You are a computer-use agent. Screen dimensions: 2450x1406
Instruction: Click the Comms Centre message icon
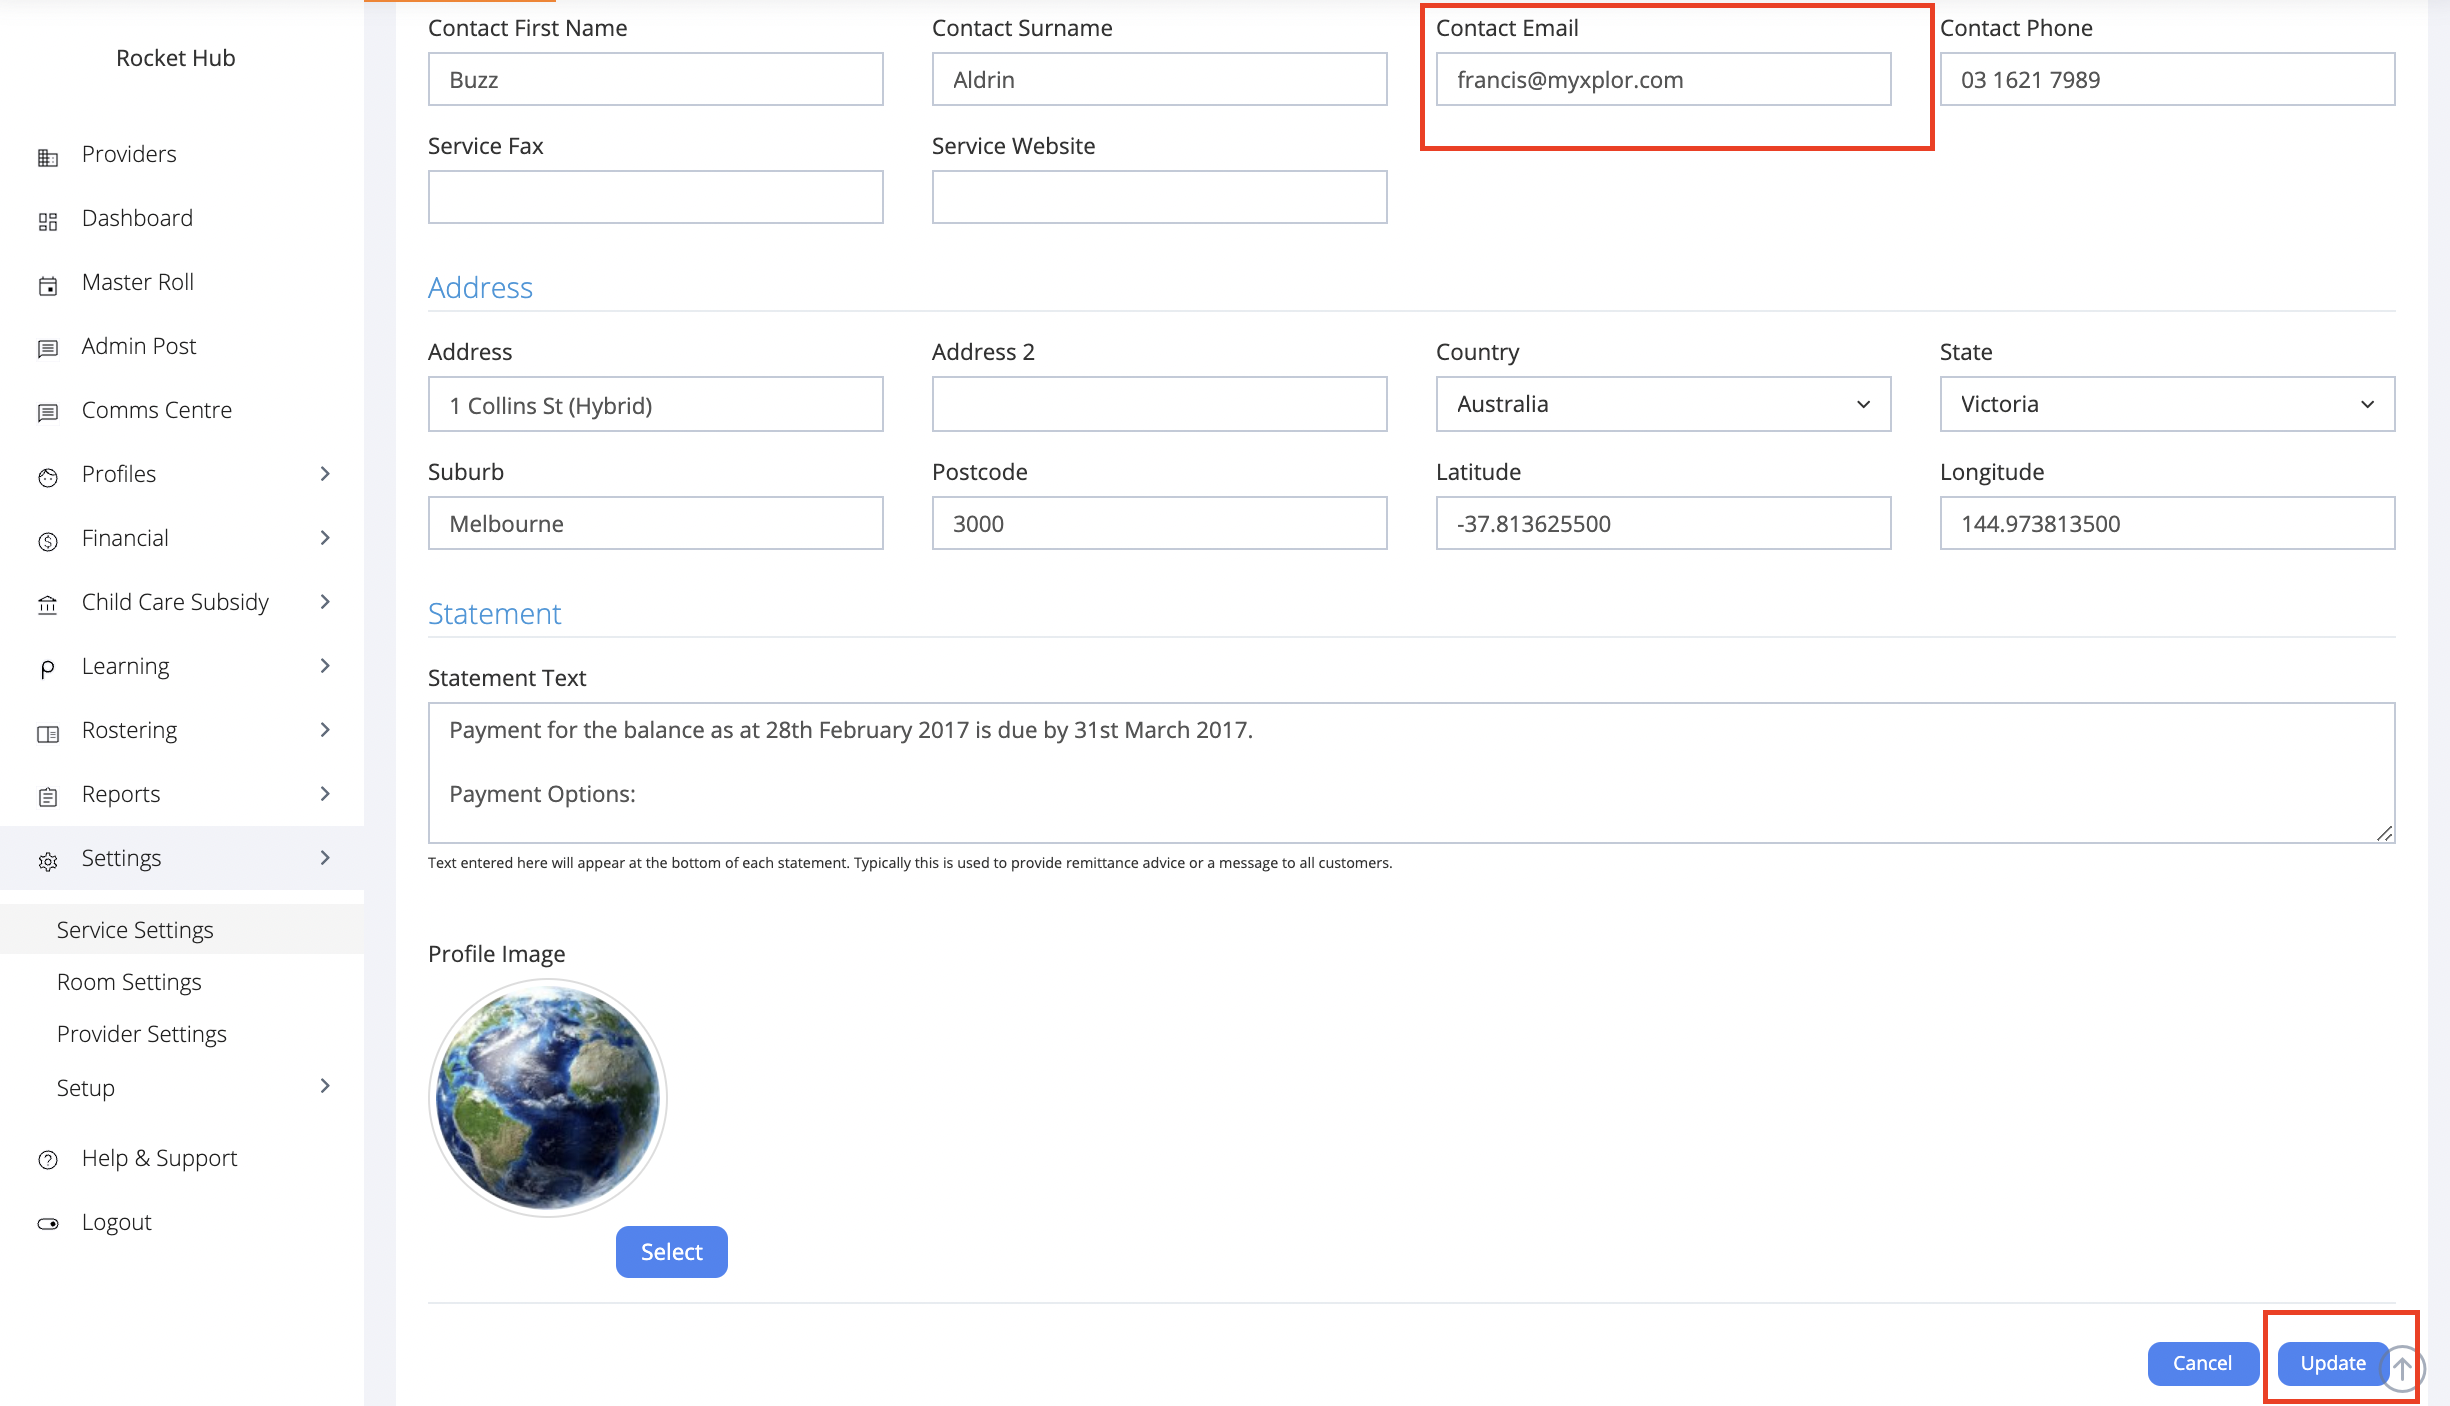[x=48, y=412]
